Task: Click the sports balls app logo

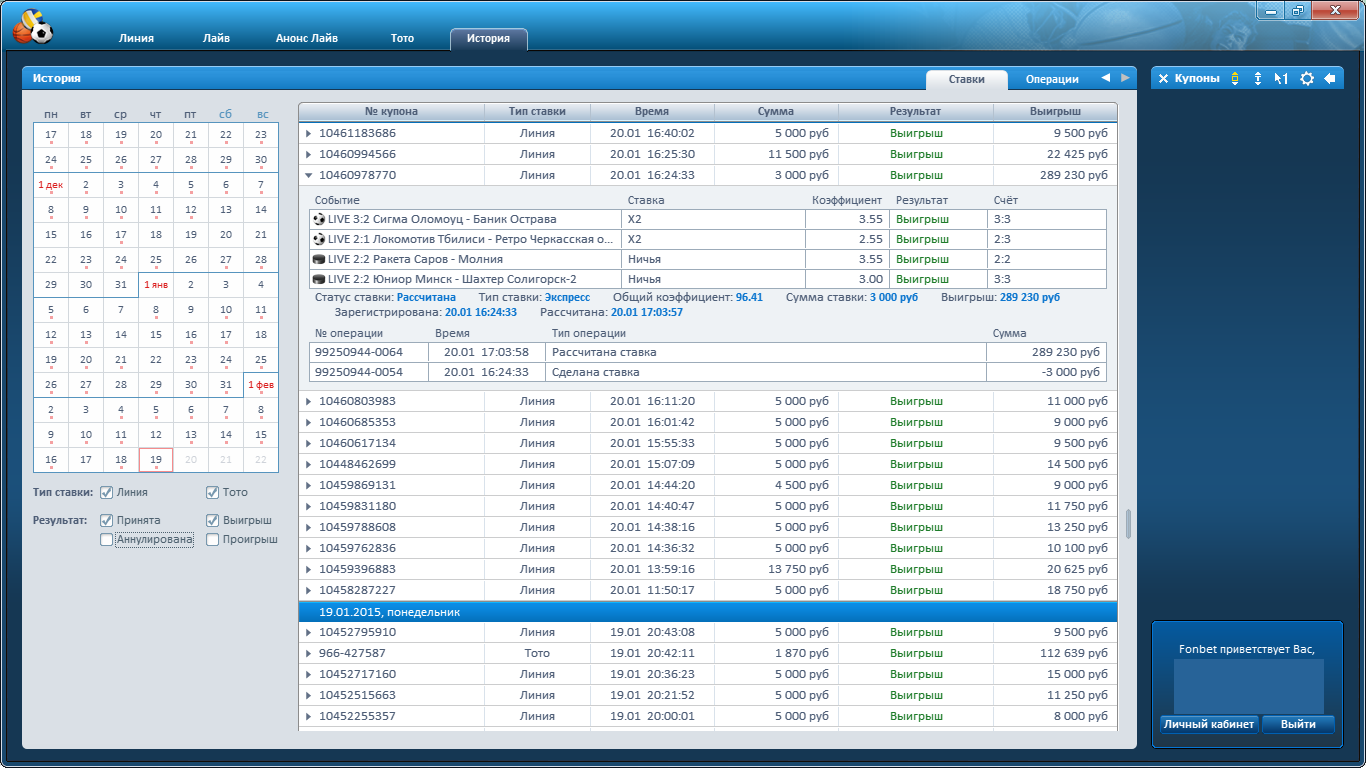Action: [32, 26]
